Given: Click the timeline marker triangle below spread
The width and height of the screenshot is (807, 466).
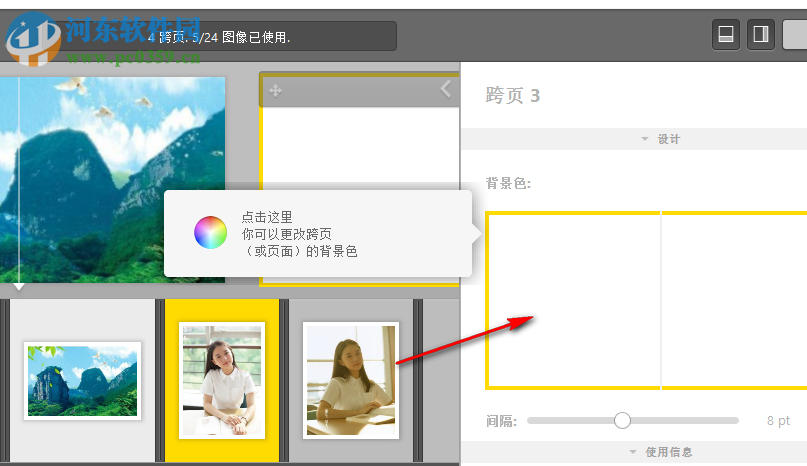Looking at the screenshot, I should [19, 286].
